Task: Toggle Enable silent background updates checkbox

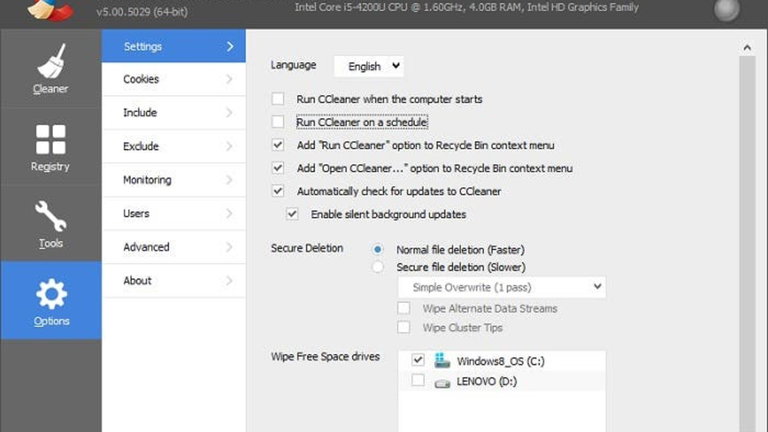Action: point(292,214)
